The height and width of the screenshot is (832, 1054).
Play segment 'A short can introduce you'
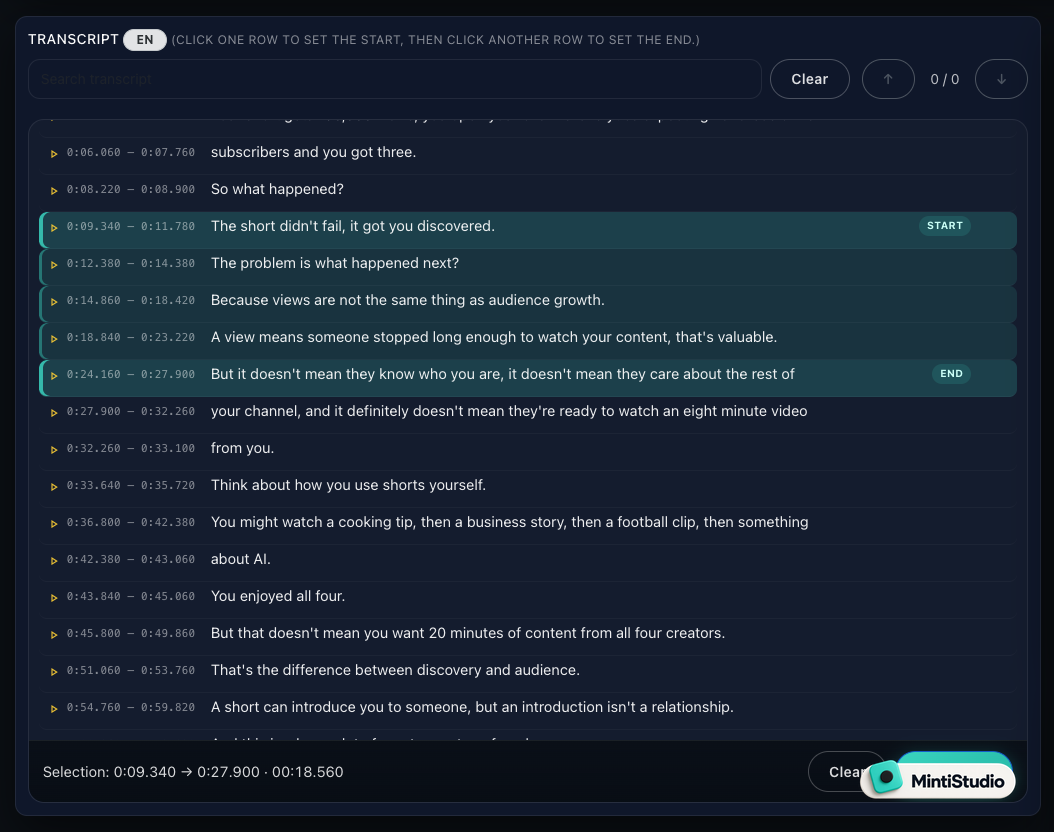54,708
